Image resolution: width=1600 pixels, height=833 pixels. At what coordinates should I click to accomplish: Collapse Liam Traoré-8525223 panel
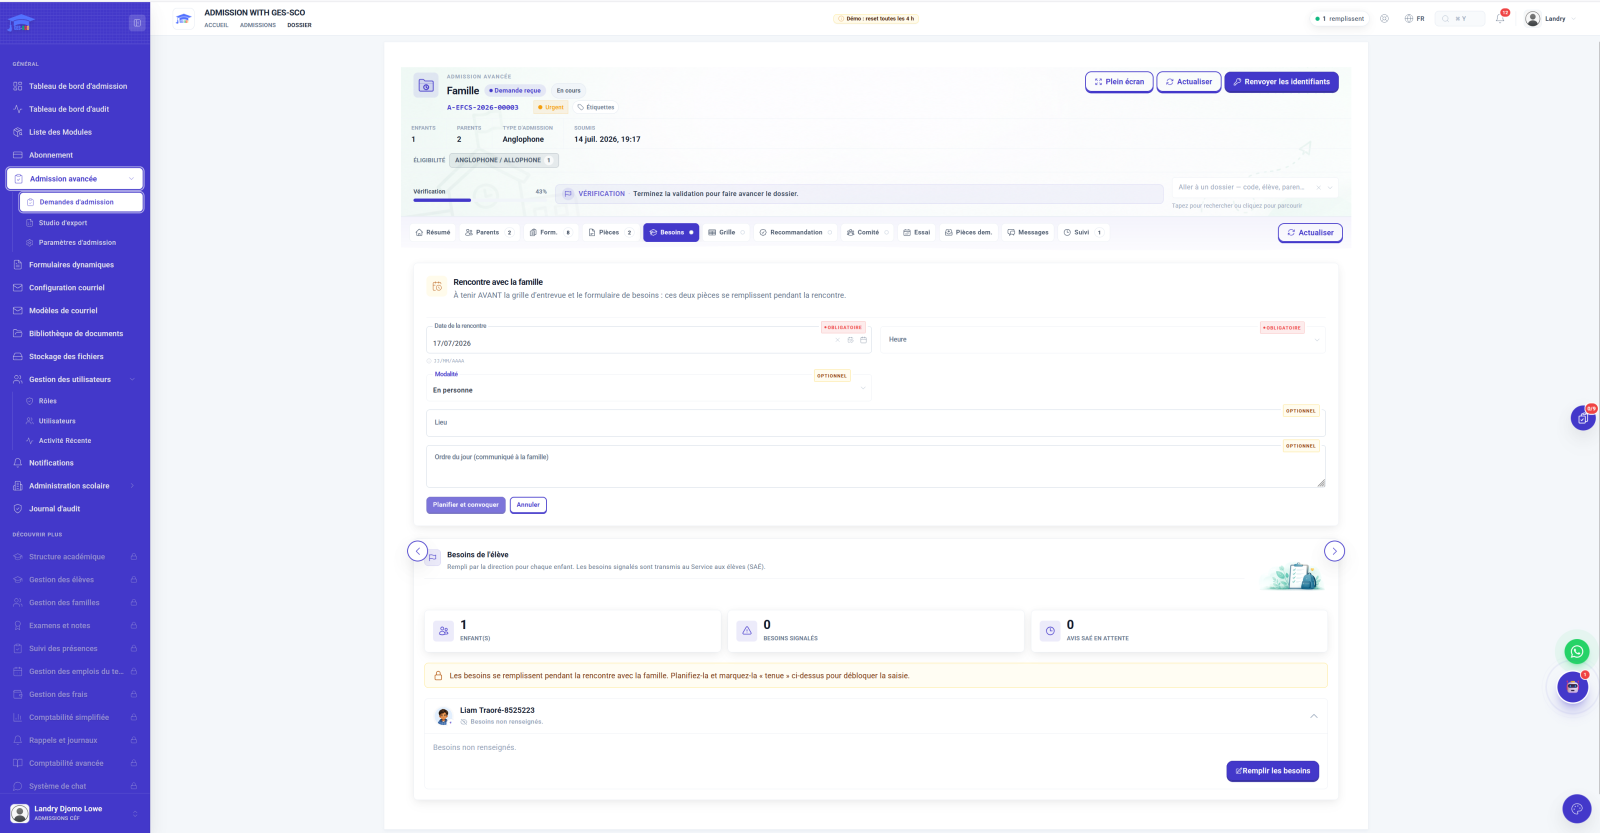[1314, 716]
